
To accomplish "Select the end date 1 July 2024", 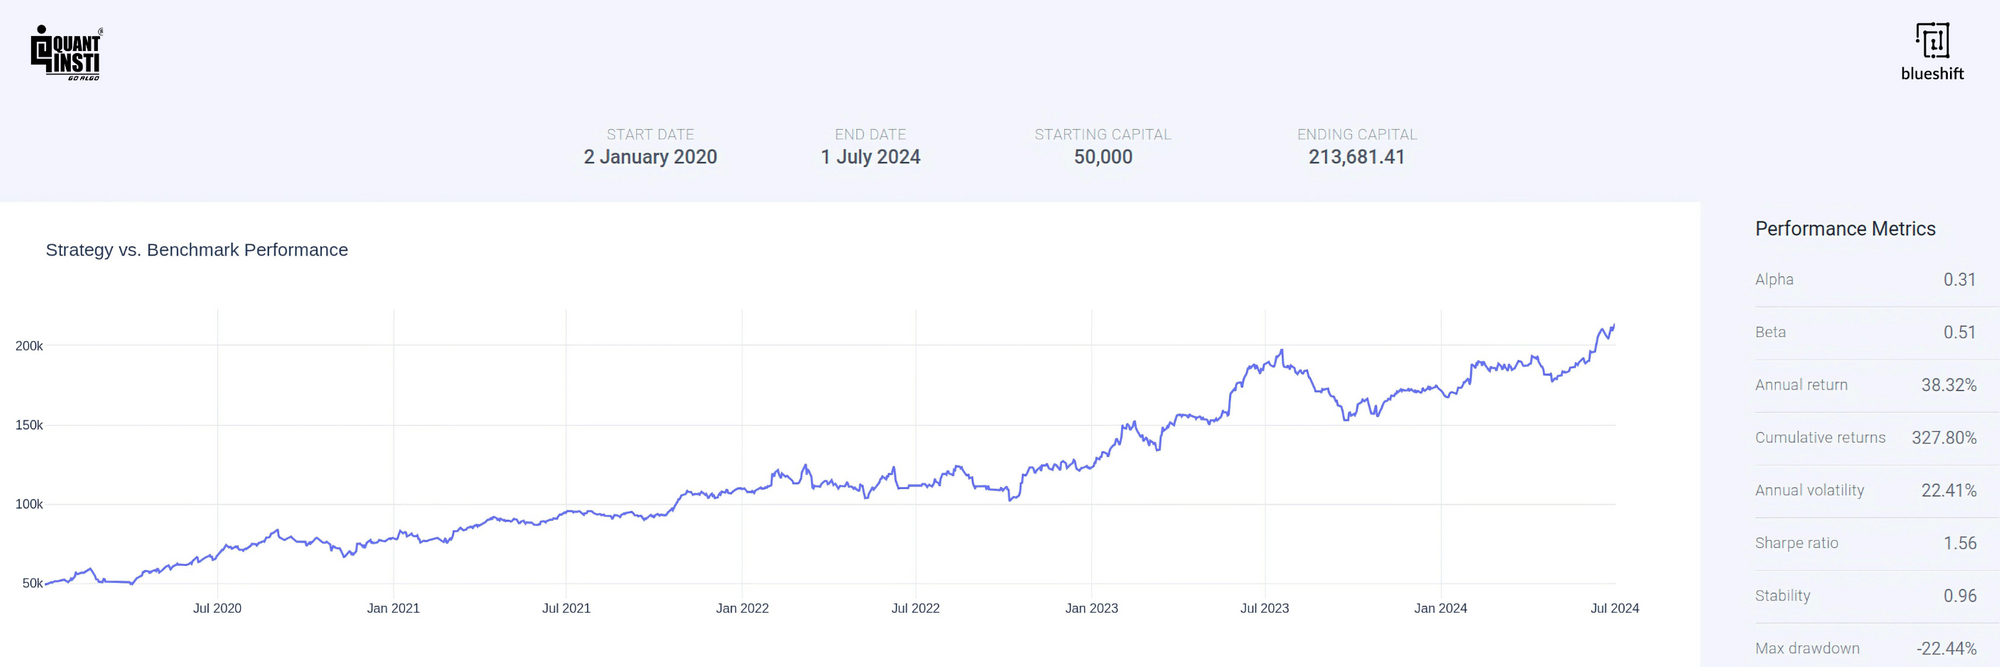I will click(x=870, y=157).
